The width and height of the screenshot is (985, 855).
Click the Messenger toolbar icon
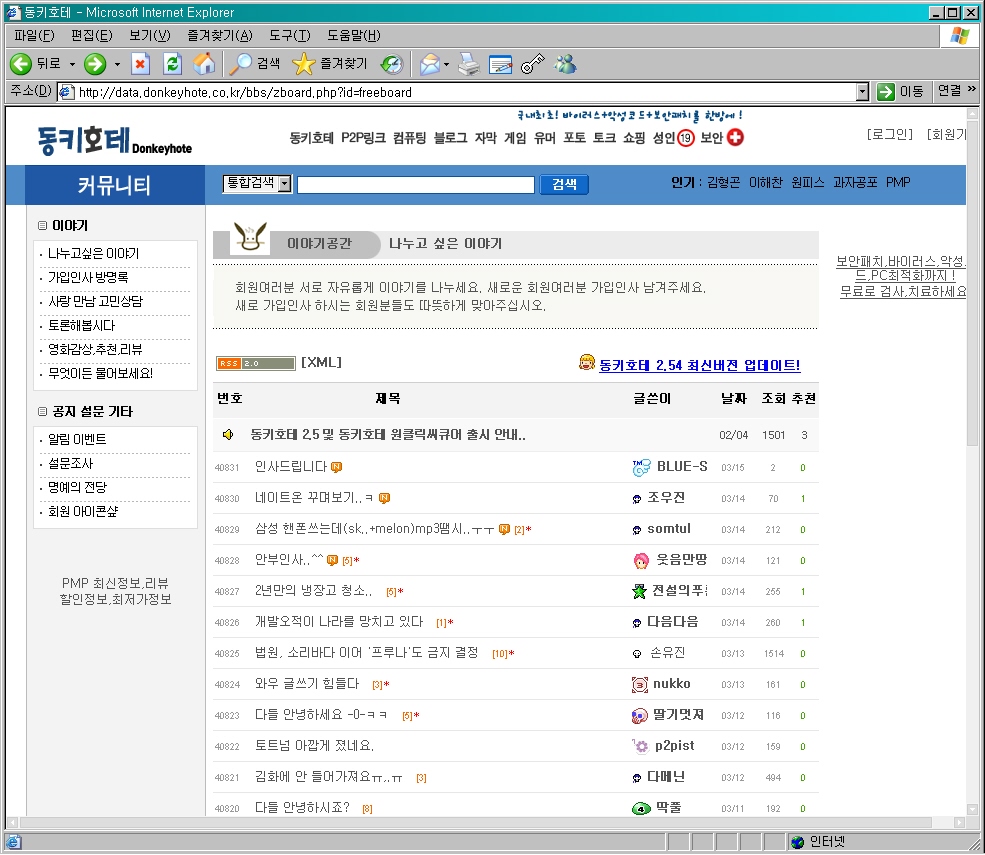566,64
